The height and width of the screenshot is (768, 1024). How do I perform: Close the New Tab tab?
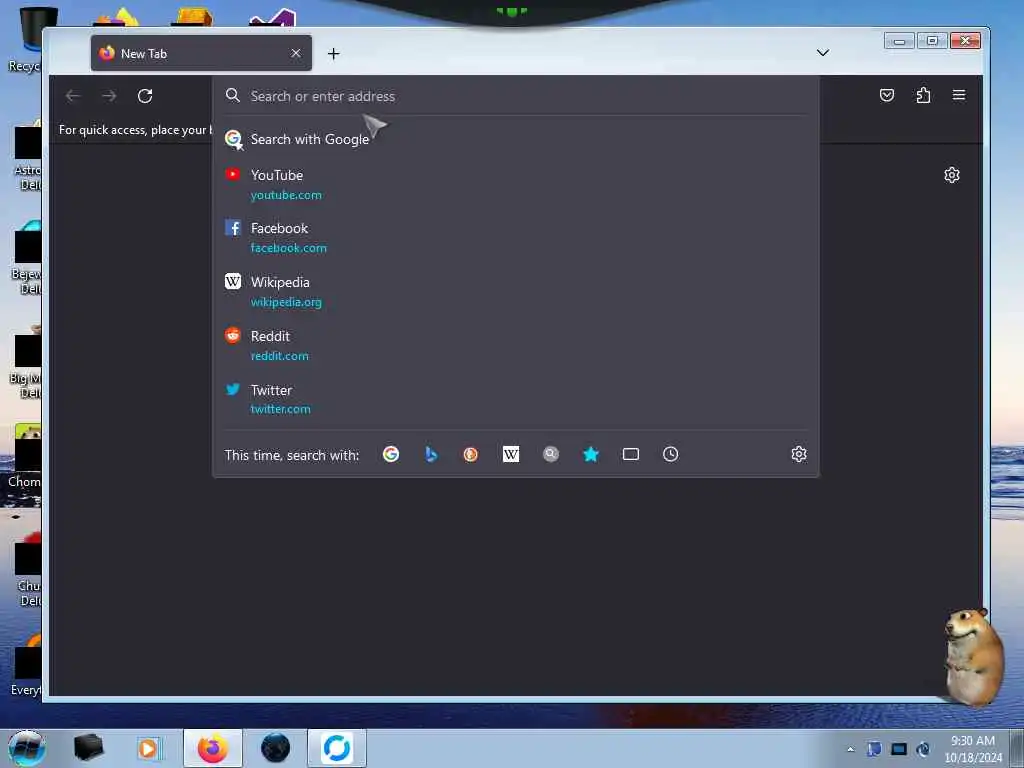click(x=296, y=54)
